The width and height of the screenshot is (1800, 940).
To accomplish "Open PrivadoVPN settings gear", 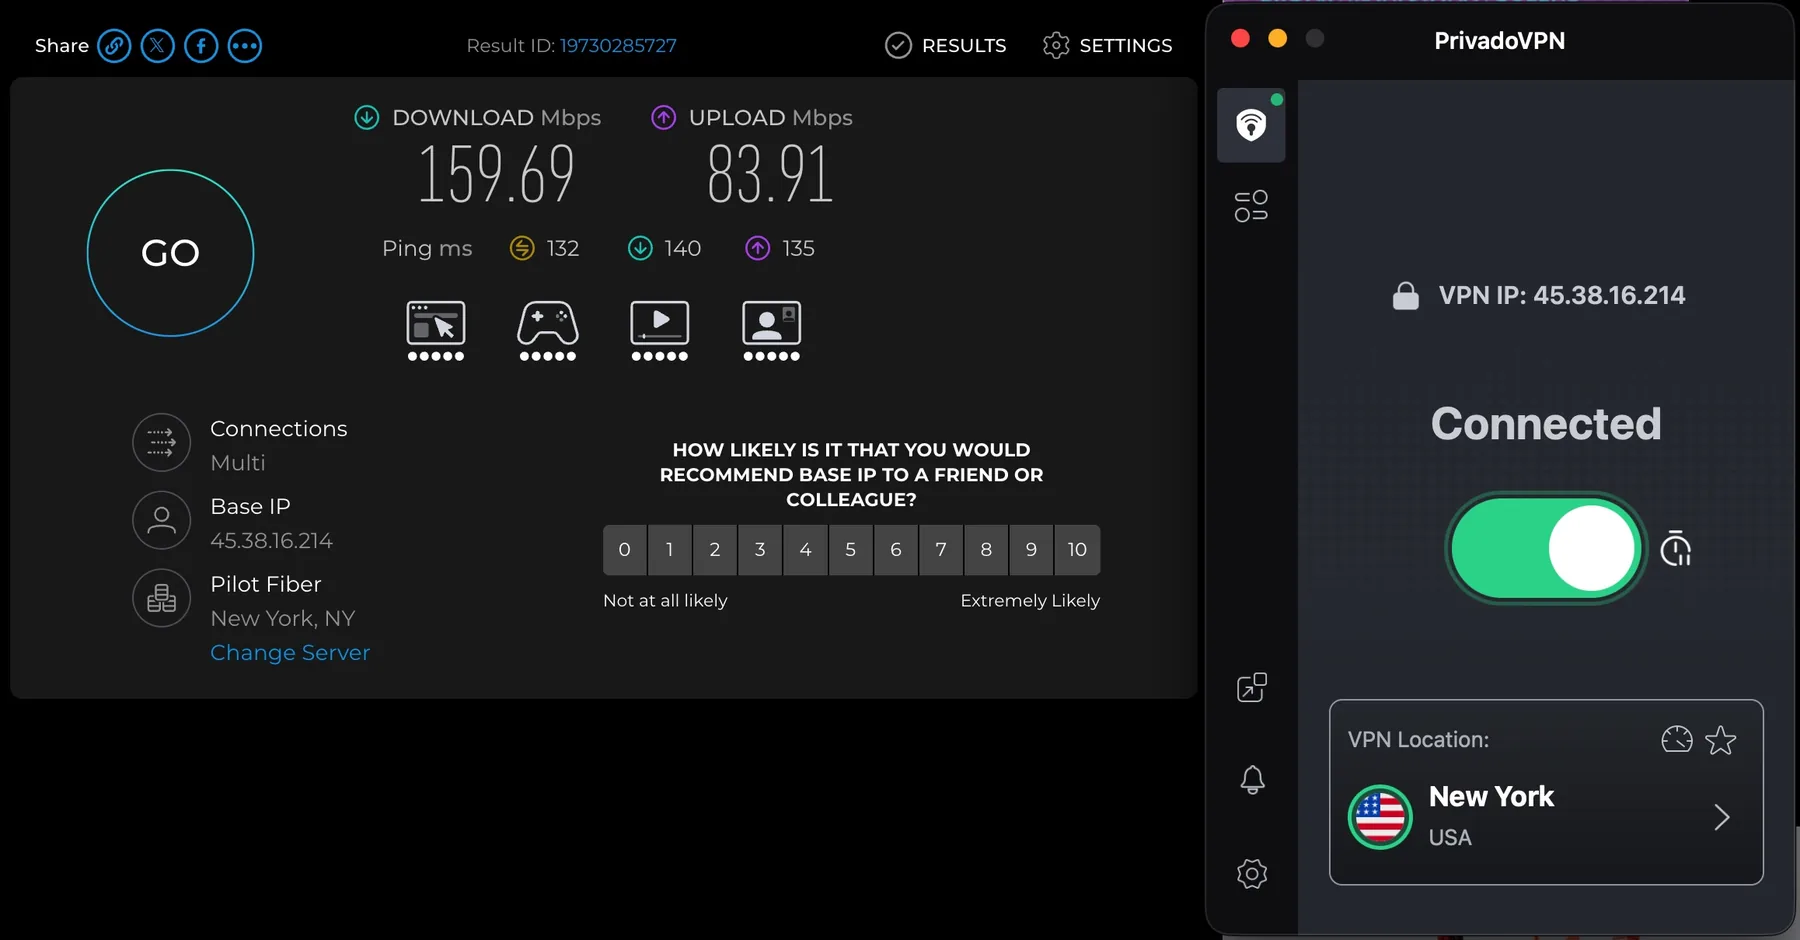I will coord(1252,874).
